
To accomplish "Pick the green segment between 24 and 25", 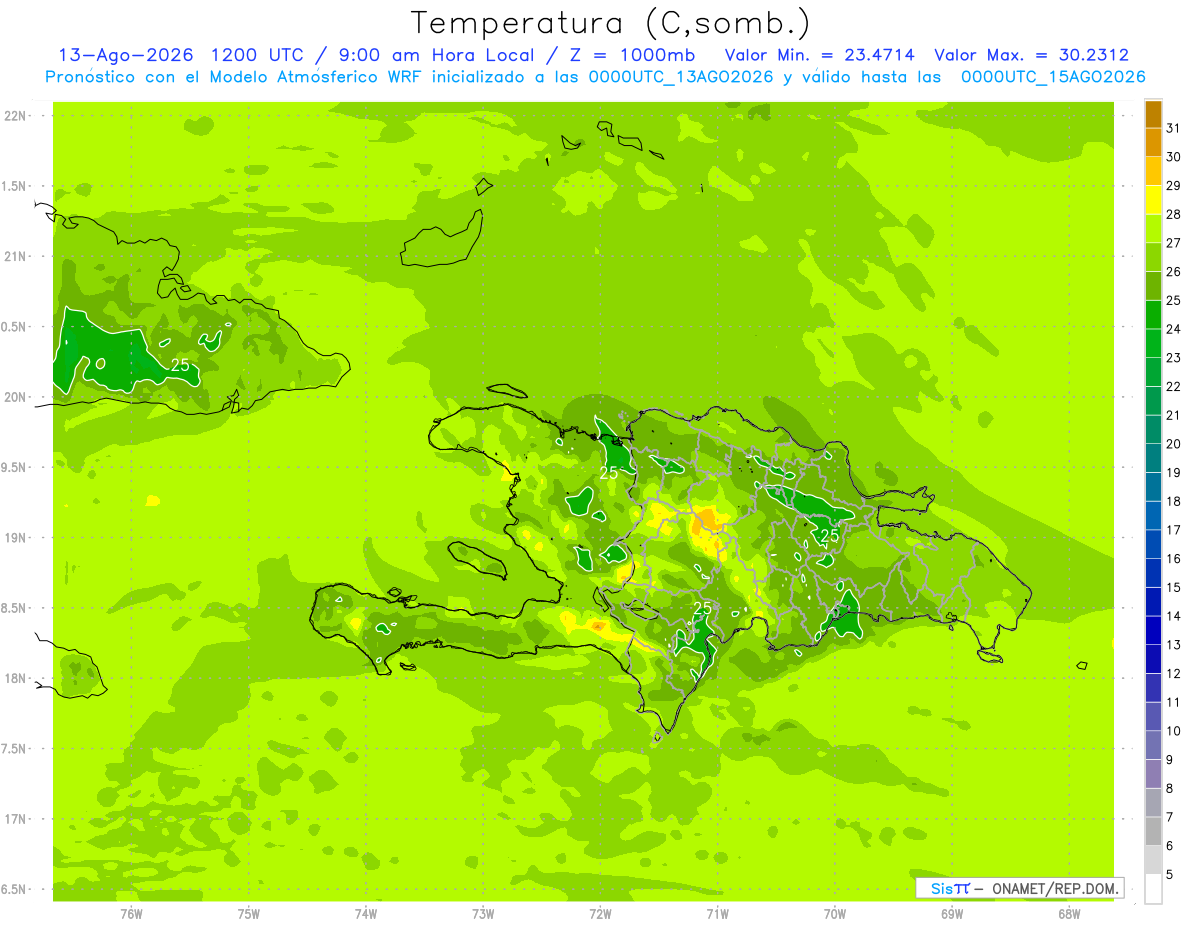I will pos(1153,315).
